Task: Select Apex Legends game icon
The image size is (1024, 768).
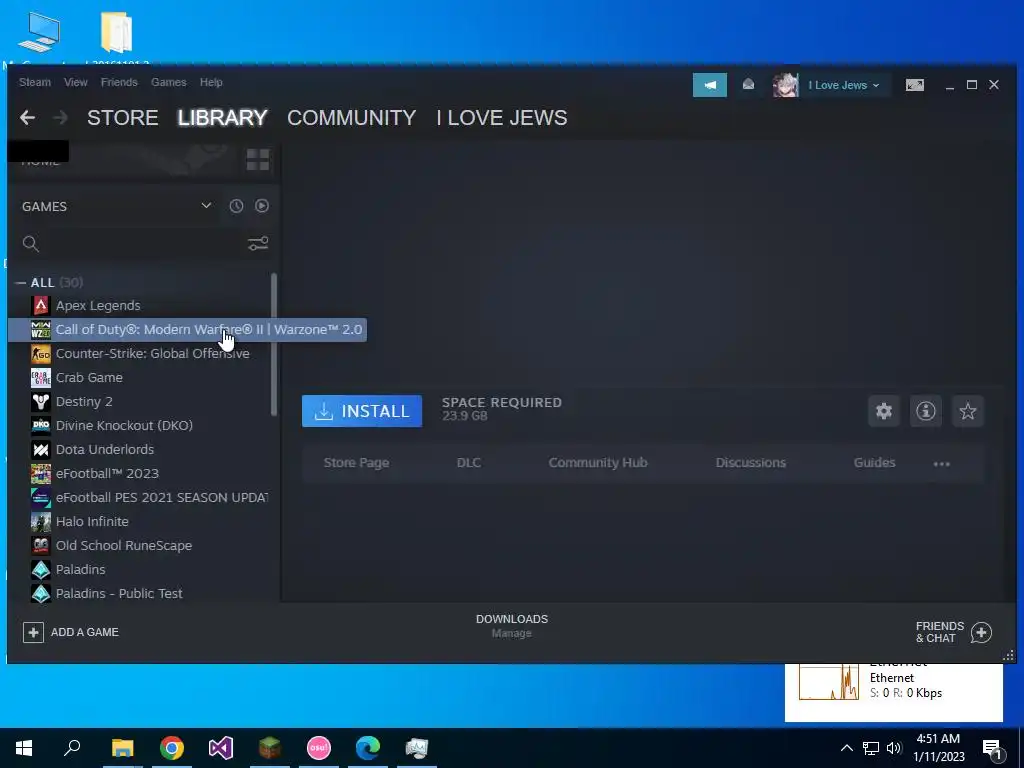Action: click(40, 306)
